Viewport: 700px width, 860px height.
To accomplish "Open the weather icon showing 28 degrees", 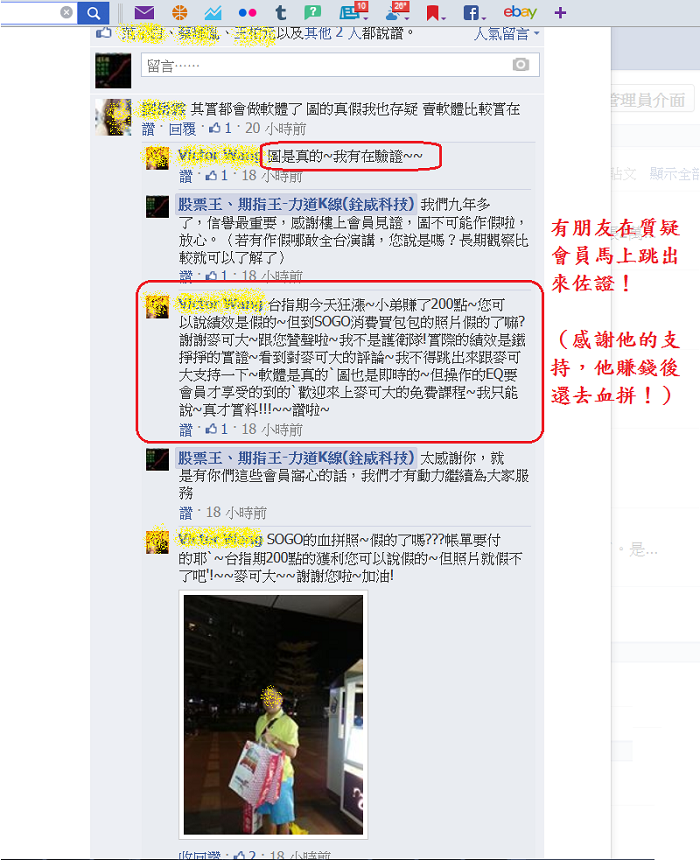I will (x=397, y=11).
